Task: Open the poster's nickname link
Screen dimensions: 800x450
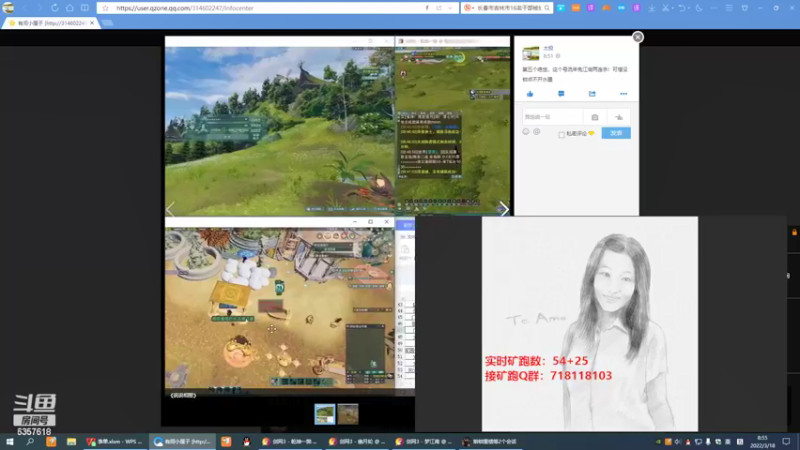Action: pyautogui.click(x=548, y=48)
